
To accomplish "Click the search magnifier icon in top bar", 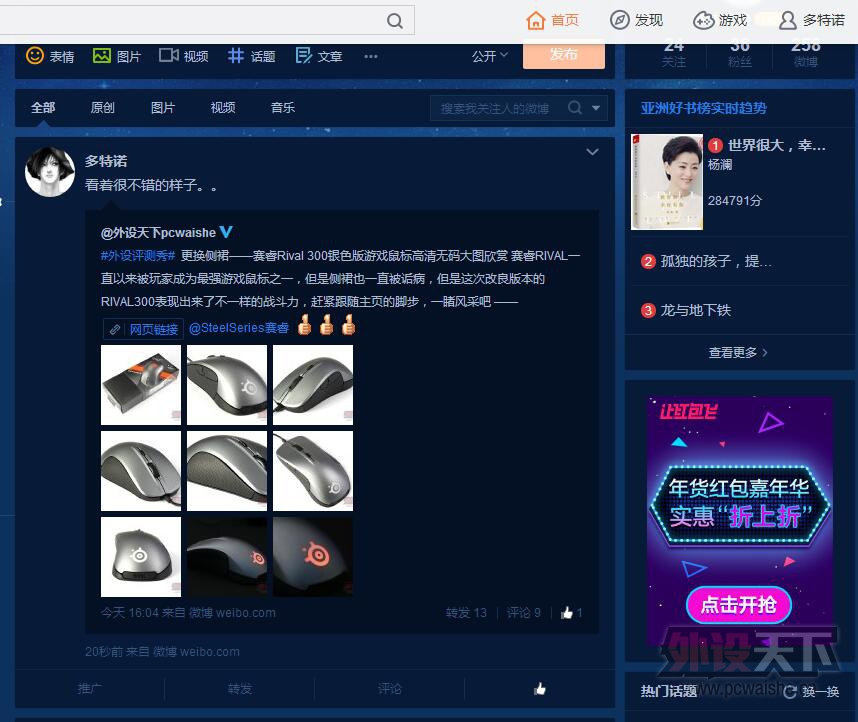I will (395, 21).
